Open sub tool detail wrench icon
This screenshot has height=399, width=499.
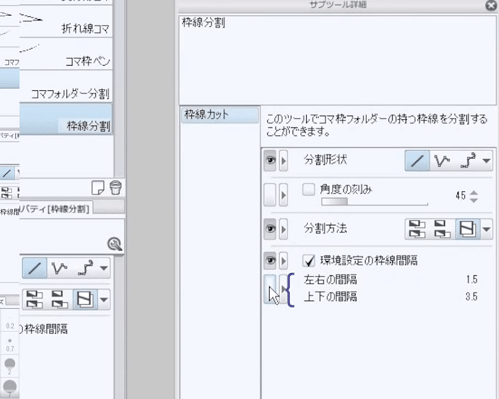tap(115, 244)
